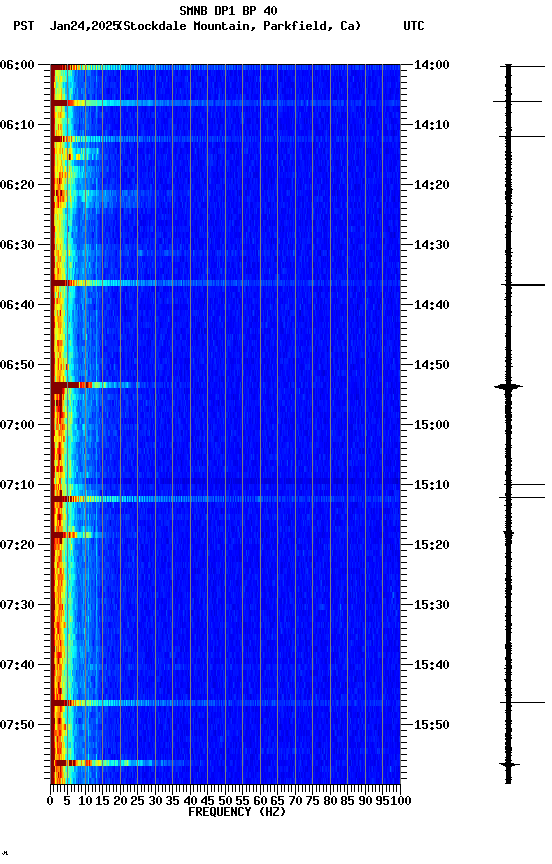552x864 pixels.
Task: Click the 06:40 PST time label
Action: click(x=17, y=305)
